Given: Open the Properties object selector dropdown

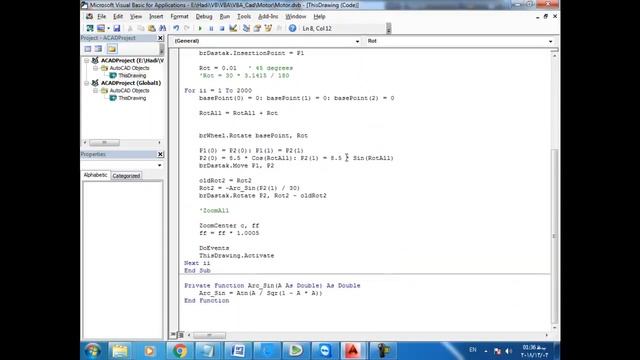Looking at the screenshot, I should point(159,165).
